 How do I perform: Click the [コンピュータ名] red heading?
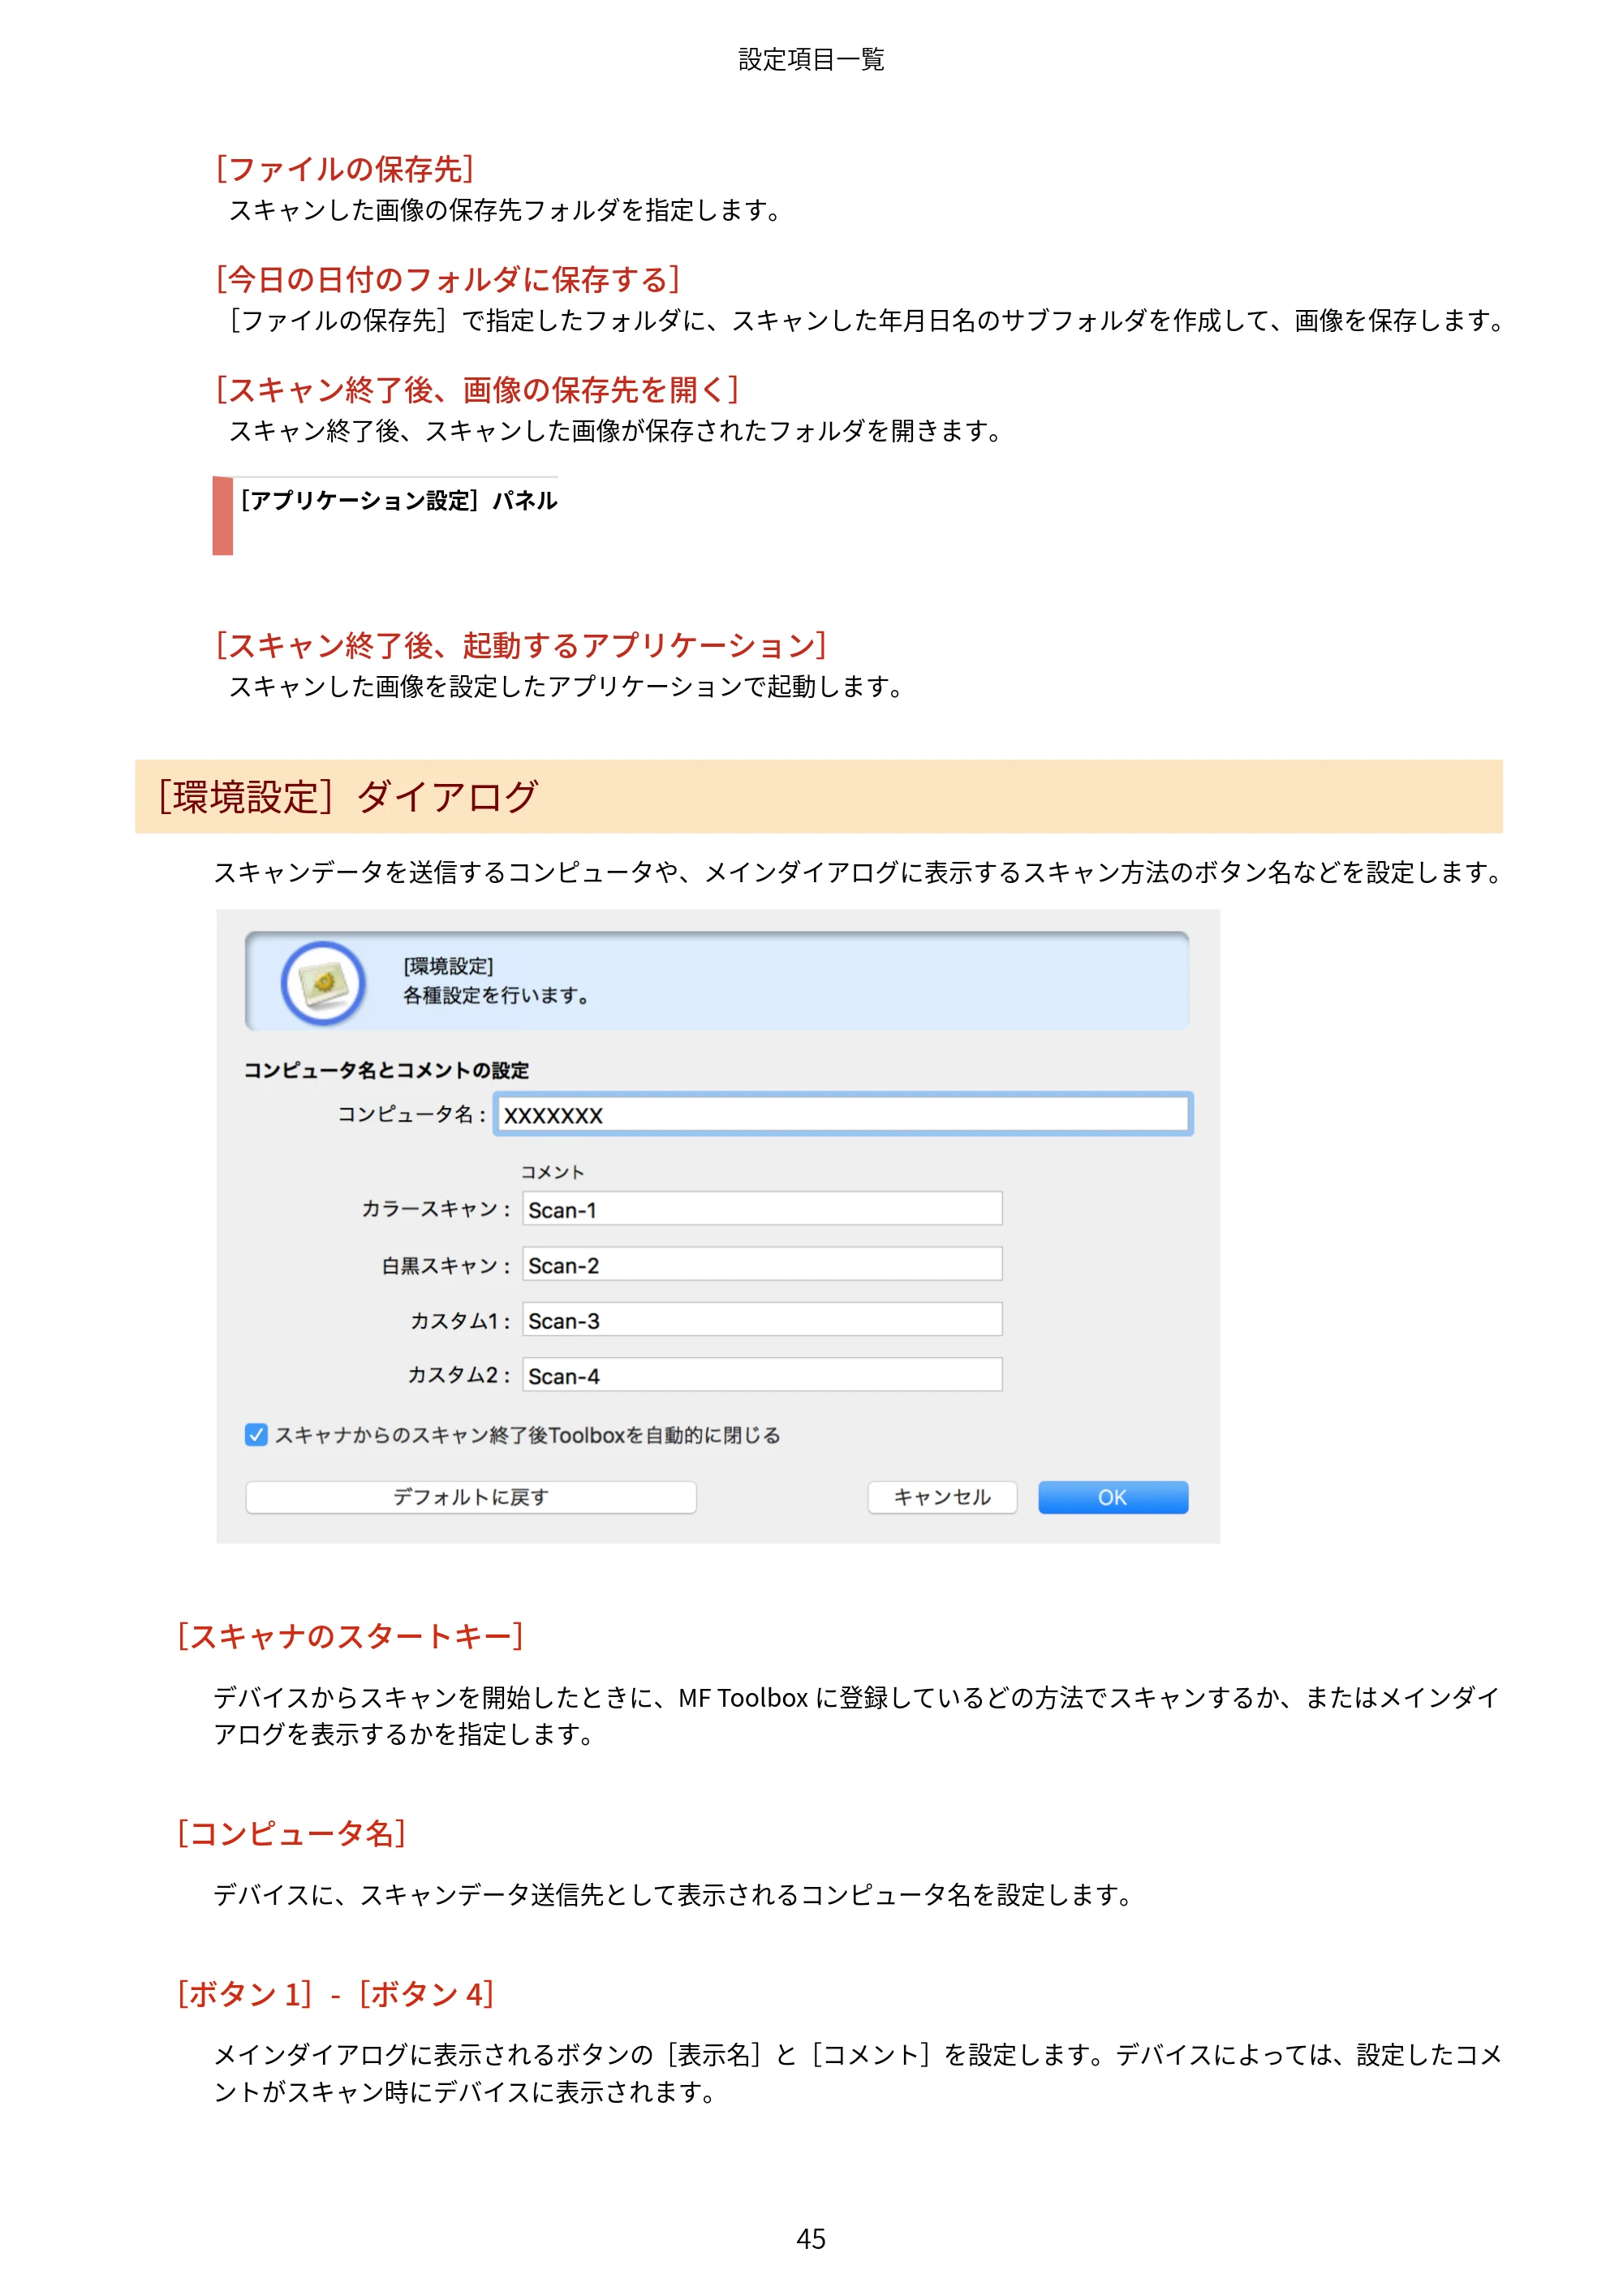click(x=292, y=1833)
